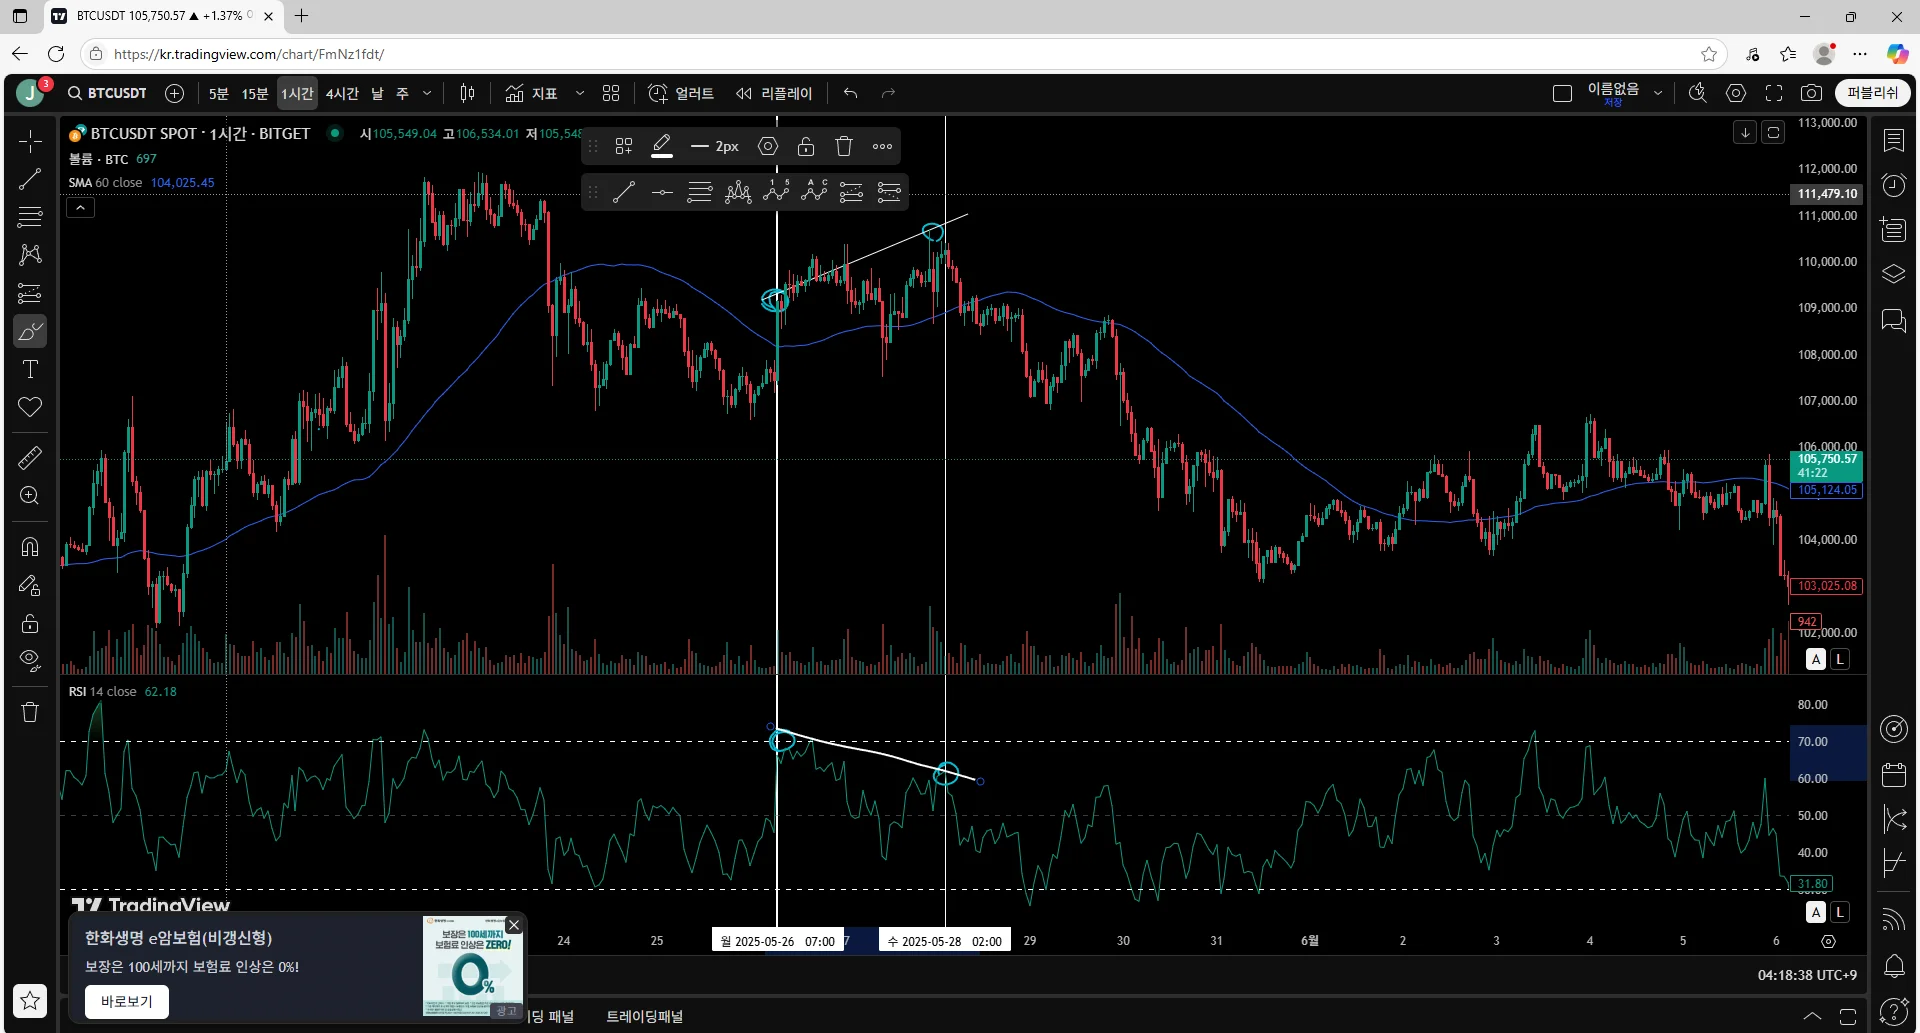Click the BTCUSDT symbol search field

pos(108,93)
